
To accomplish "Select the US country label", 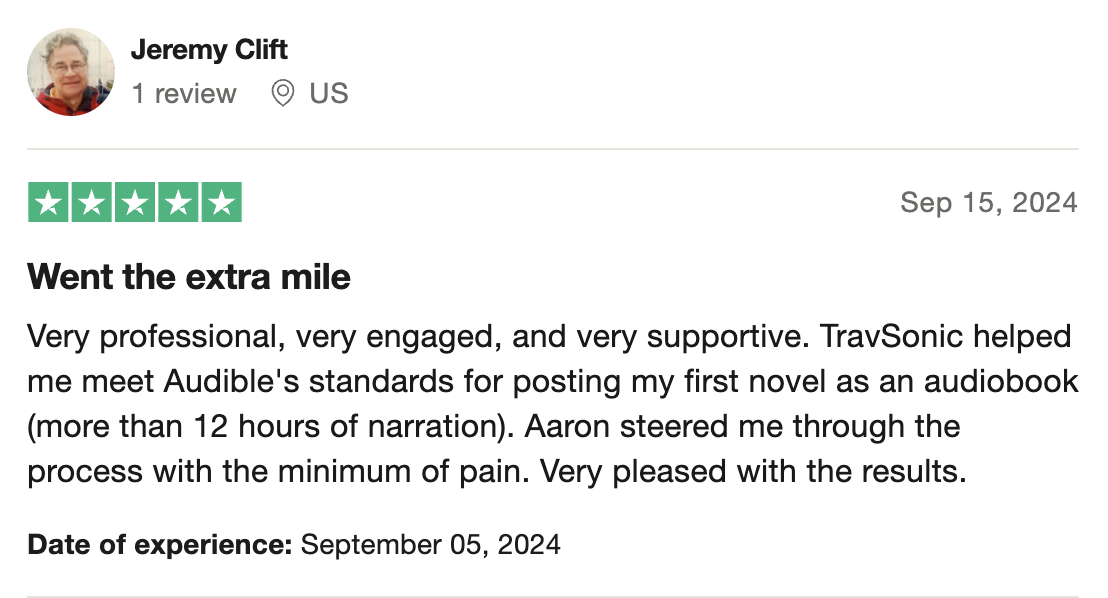I will coord(328,94).
